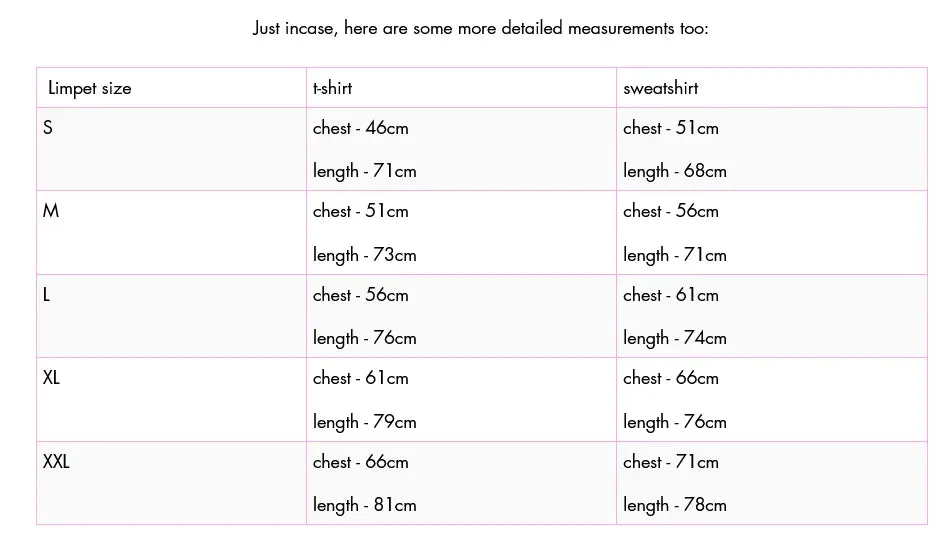This screenshot has width=950, height=549.
Task: Click the 'Just incase' heading text
Action: click(x=480, y=28)
